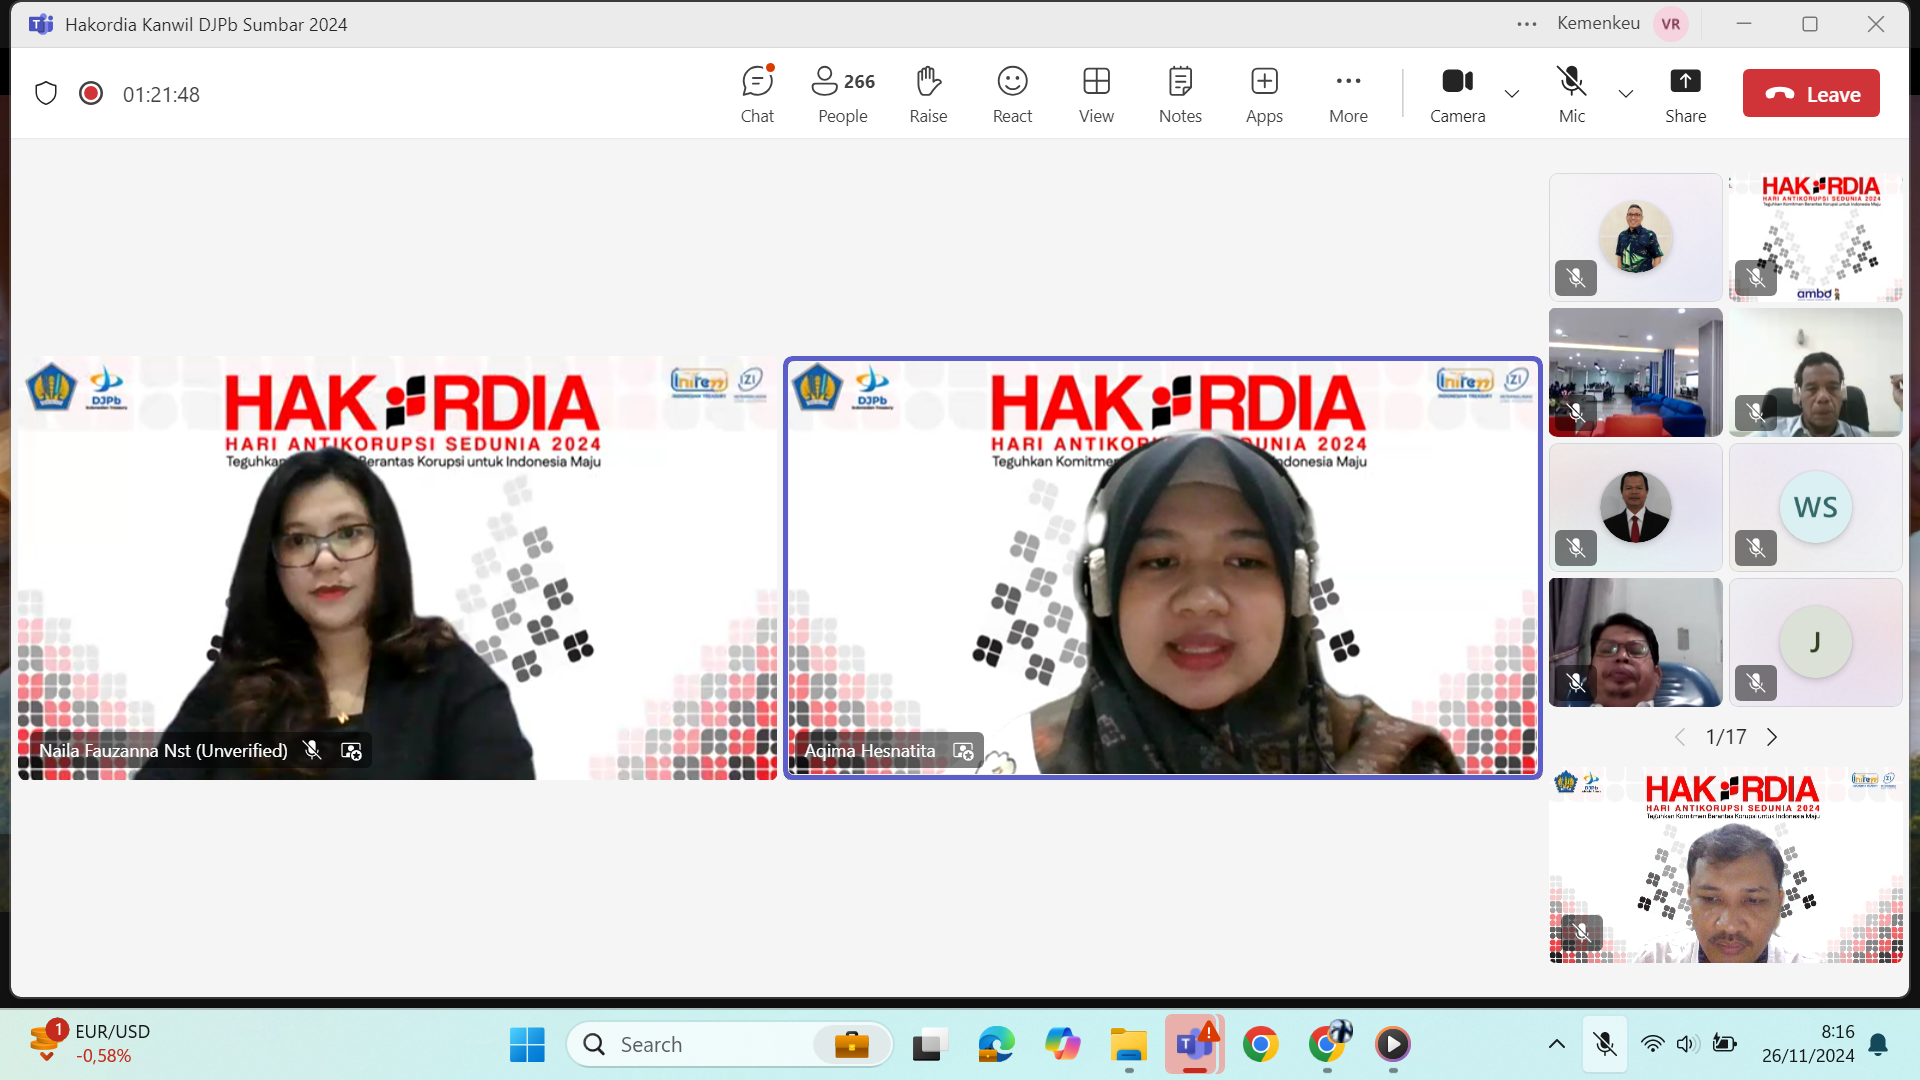Screen dimensions: 1920x1080
Task: Open self-view video preview
Action: click(x=1726, y=865)
